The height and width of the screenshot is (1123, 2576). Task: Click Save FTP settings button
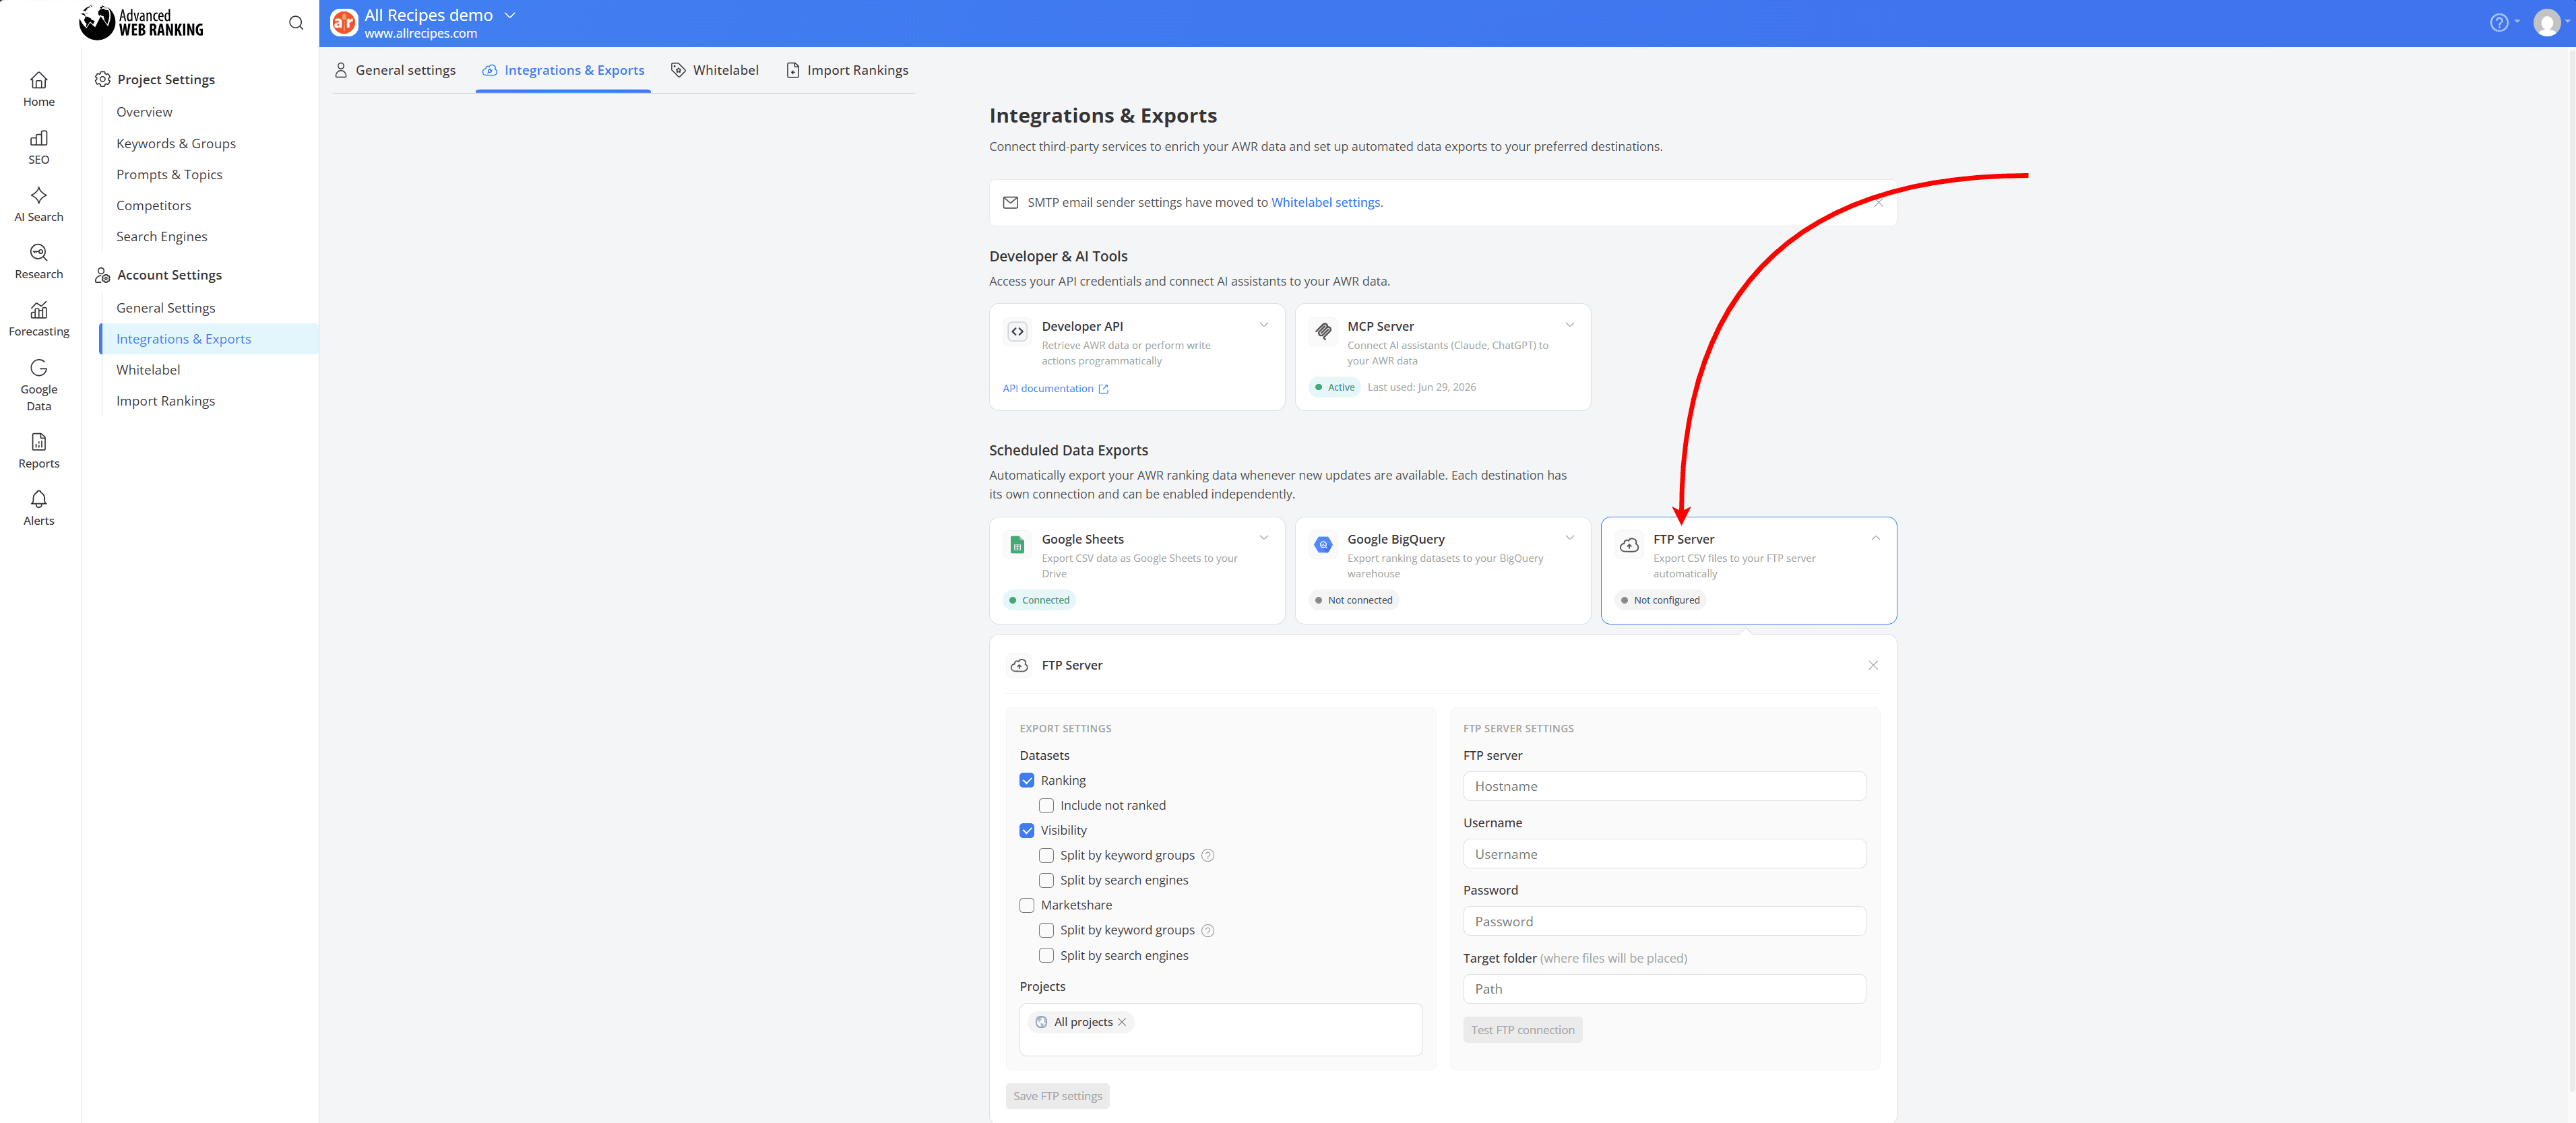point(1057,1096)
